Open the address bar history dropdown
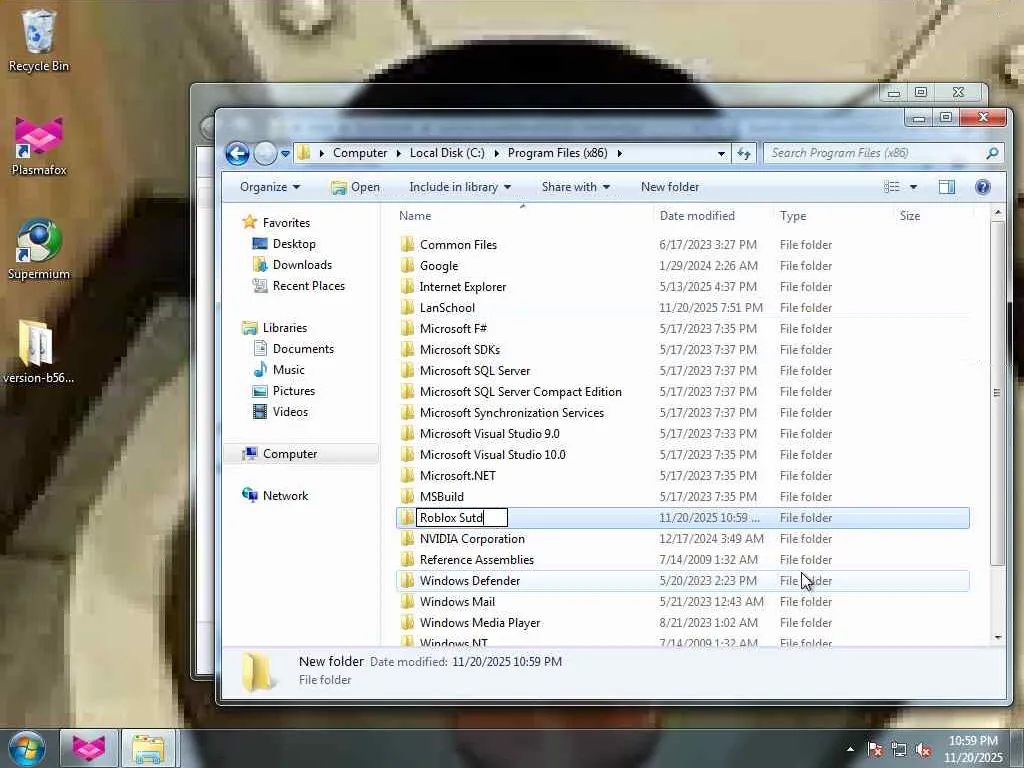Screen dimensions: 1024x768 [721, 154]
